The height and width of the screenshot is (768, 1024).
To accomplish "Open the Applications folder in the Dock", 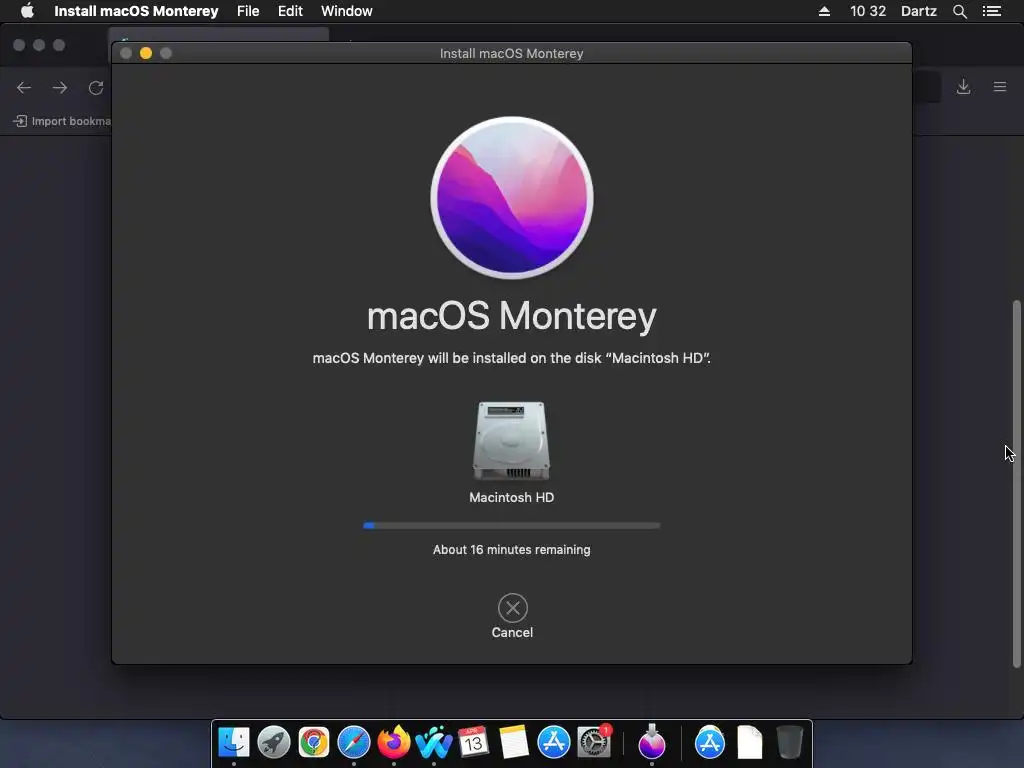I will 710,743.
